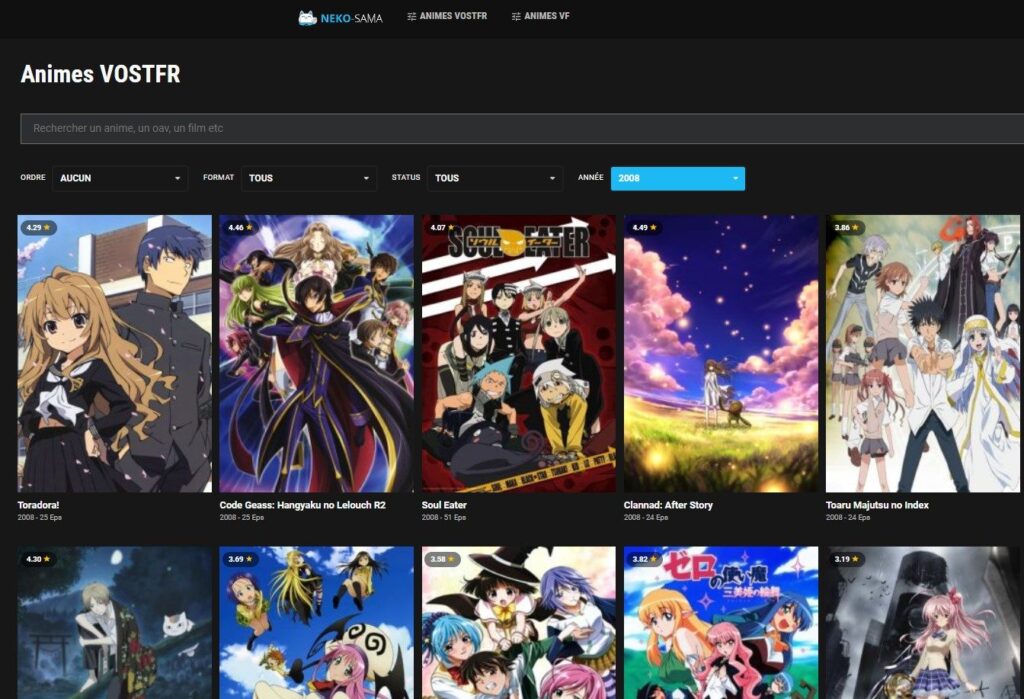Open the Format dropdown set to Tous
1024x699 pixels.
pos(309,178)
